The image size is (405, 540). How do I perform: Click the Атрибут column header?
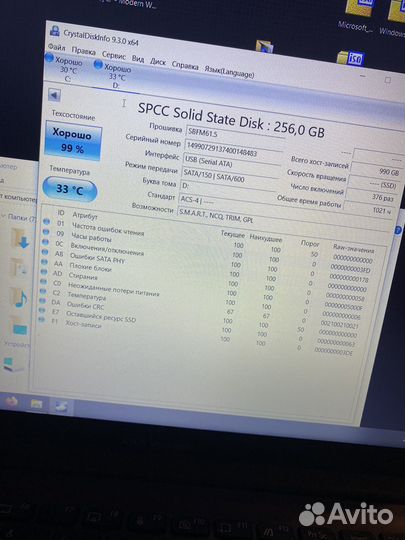click(85, 216)
